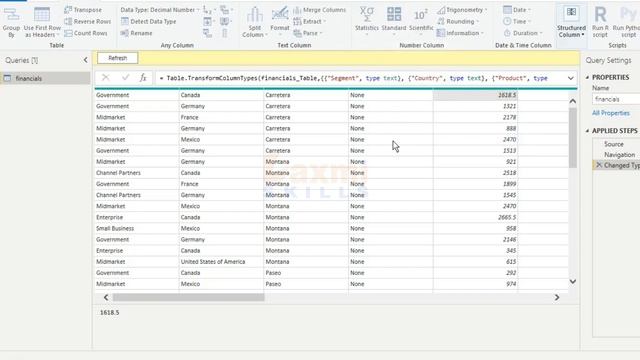Click the vertical scrollbar thumb
The width and height of the screenshot is (640, 360).
click(573, 137)
